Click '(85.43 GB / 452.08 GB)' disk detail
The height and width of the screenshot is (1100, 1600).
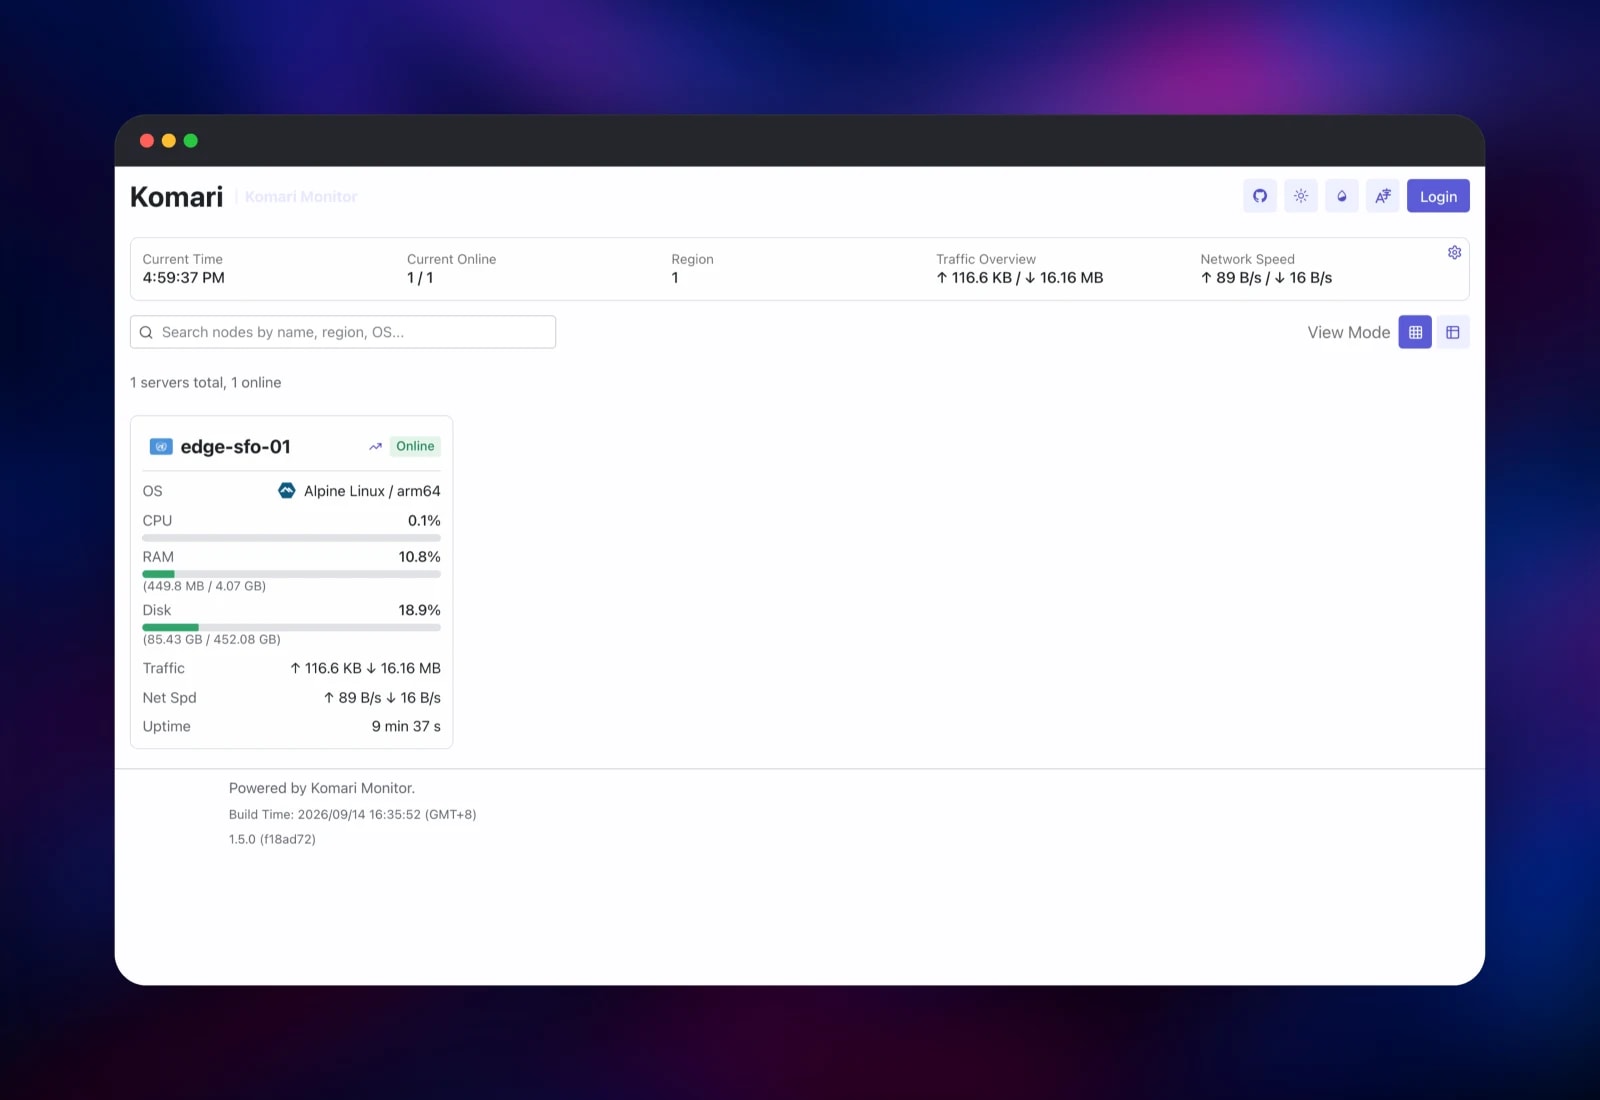click(212, 639)
